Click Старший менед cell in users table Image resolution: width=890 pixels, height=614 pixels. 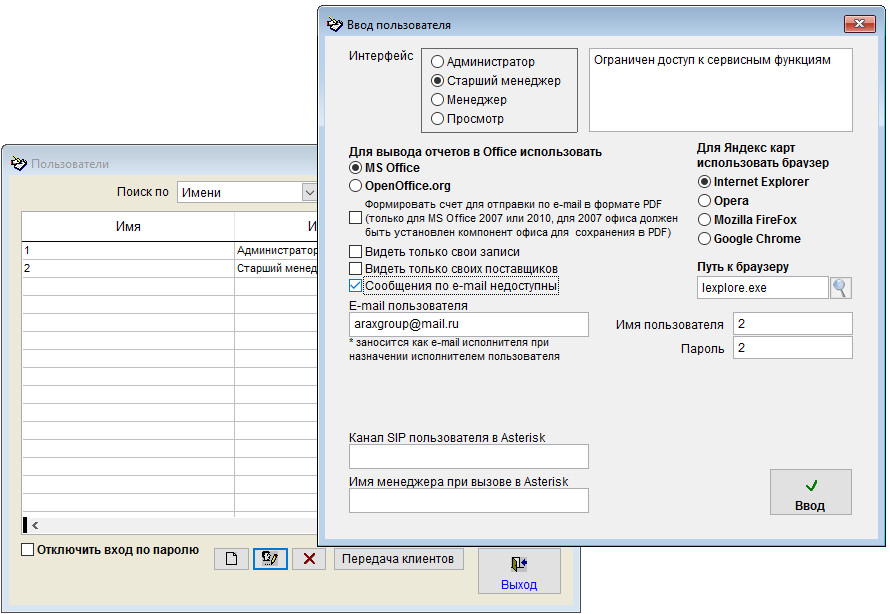(x=276, y=268)
